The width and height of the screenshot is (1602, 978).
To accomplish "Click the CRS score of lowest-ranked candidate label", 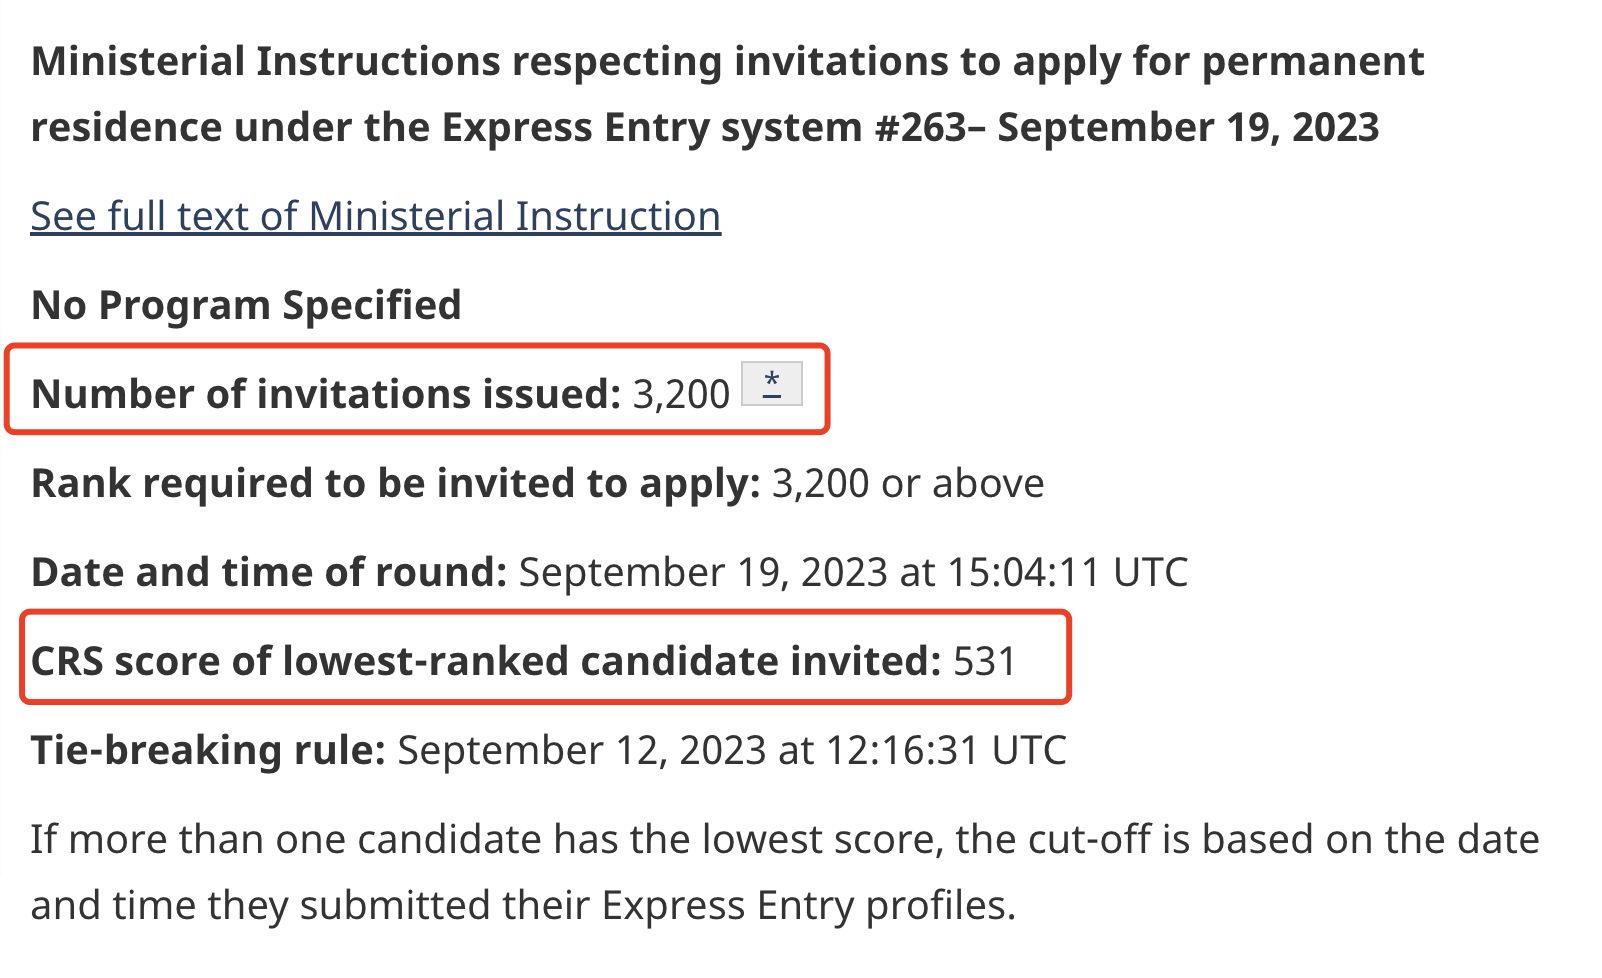I will coord(486,661).
